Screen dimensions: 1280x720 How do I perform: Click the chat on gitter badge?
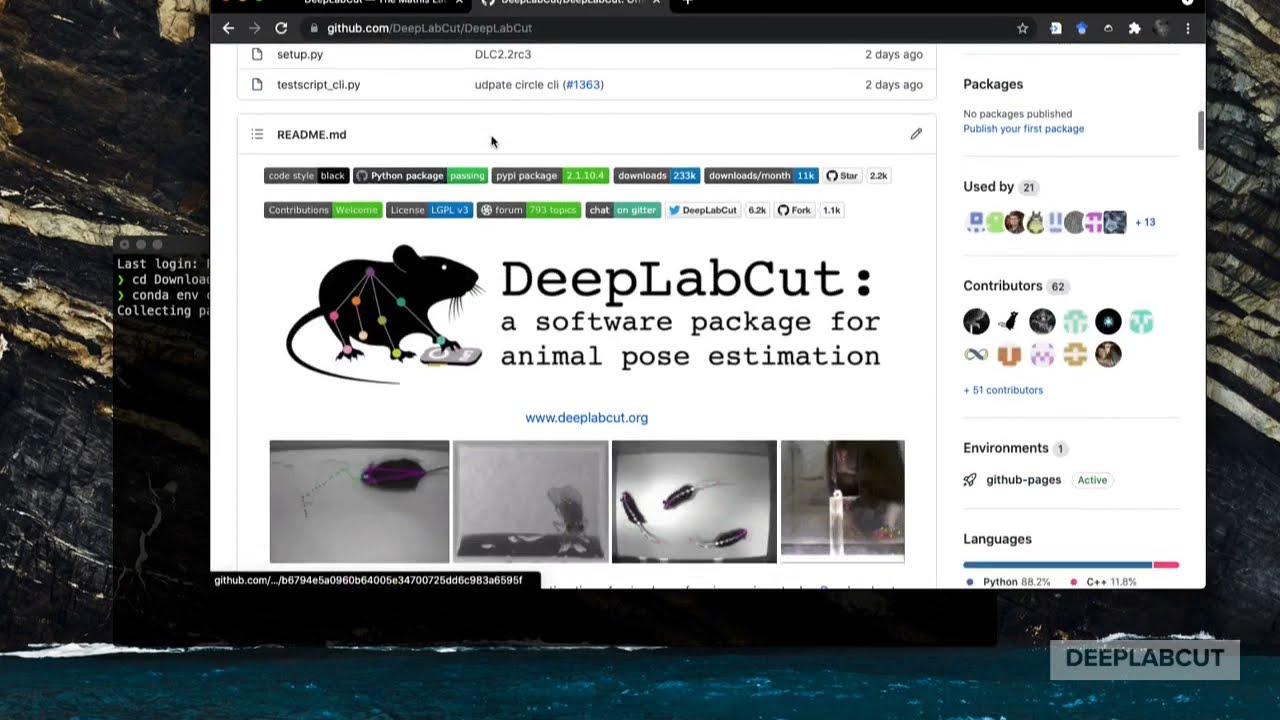pyautogui.click(x=623, y=210)
